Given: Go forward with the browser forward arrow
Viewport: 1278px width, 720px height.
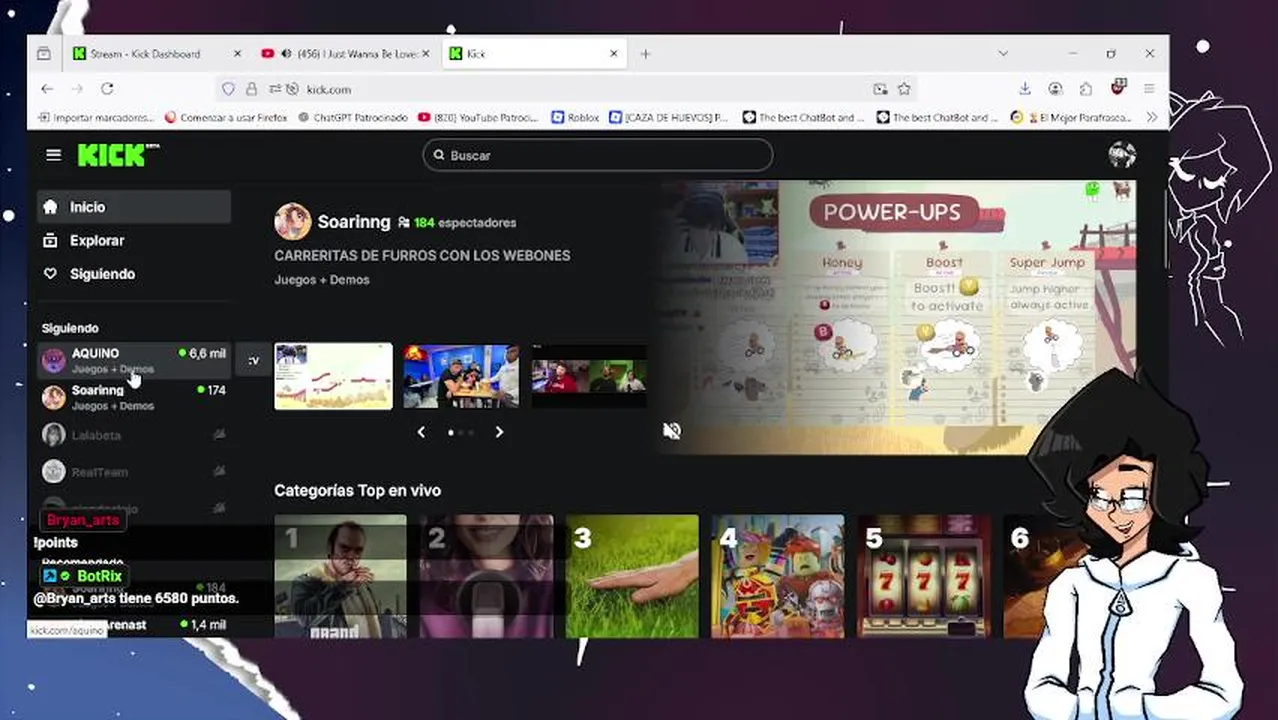Looking at the screenshot, I should 77,89.
